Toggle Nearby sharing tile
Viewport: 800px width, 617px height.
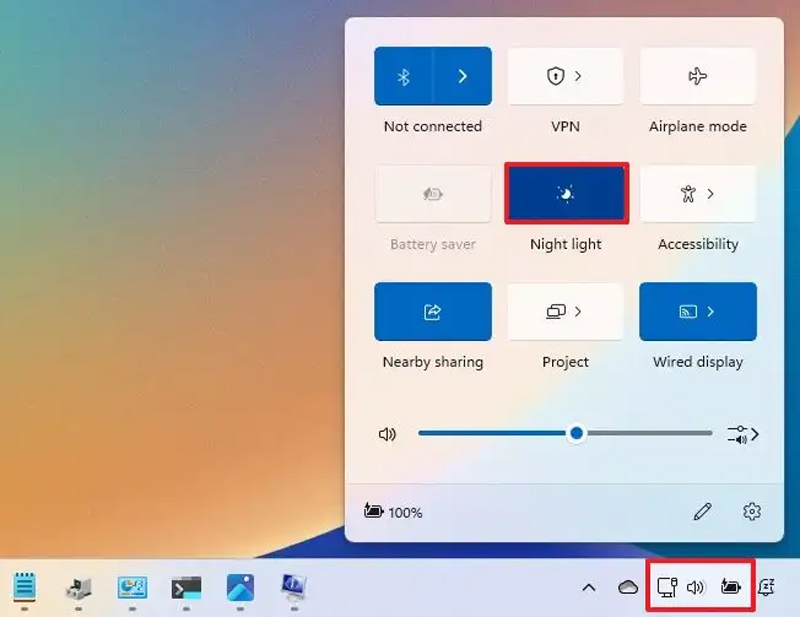click(433, 312)
